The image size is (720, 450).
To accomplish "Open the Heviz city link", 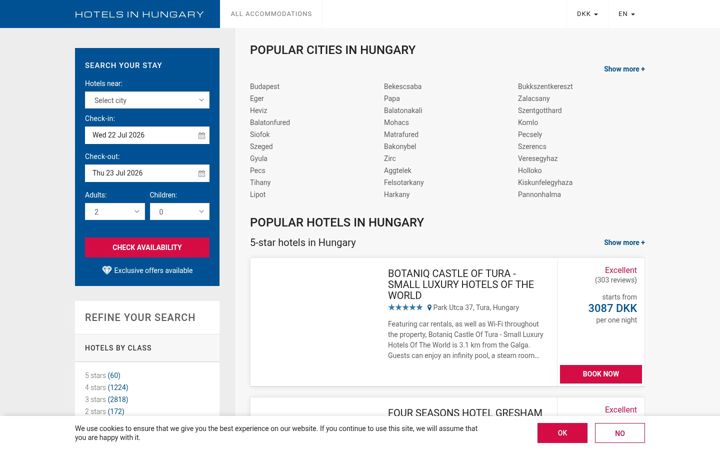I will click(x=259, y=110).
